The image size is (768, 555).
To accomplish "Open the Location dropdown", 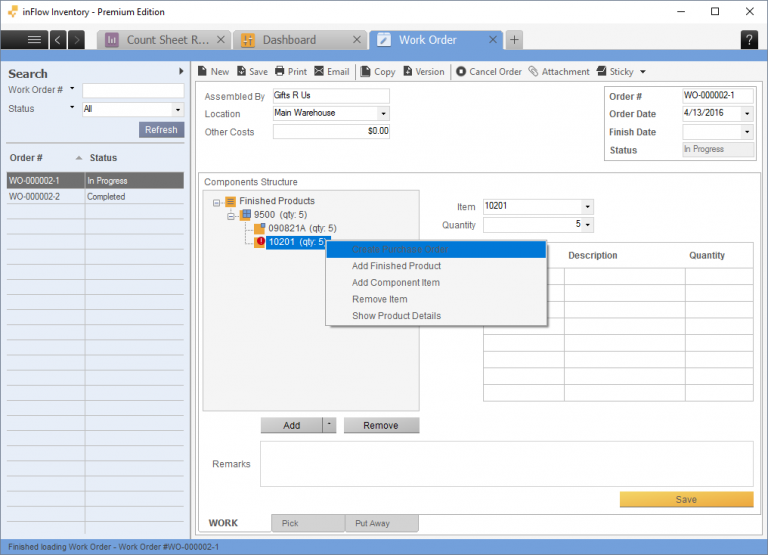I will point(384,114).
